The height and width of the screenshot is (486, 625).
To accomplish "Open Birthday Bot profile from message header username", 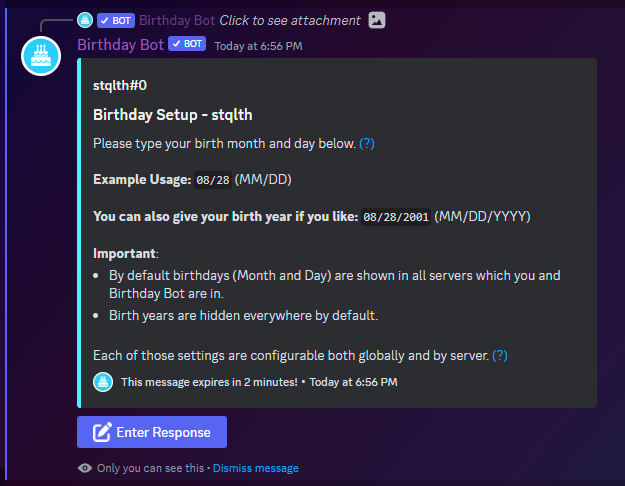I will (120, 44).
